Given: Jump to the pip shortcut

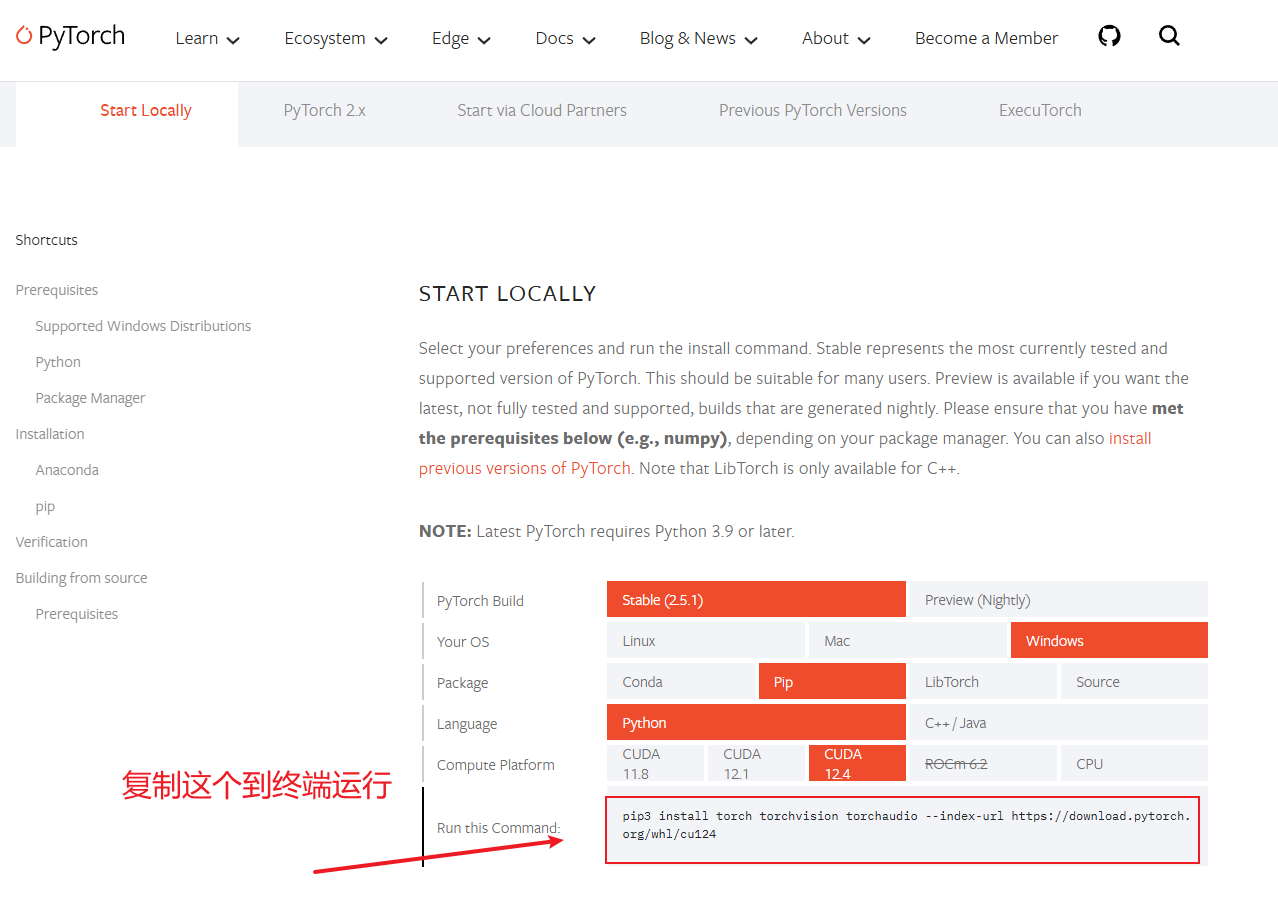Looking at the screenshot, I should 45,507.
